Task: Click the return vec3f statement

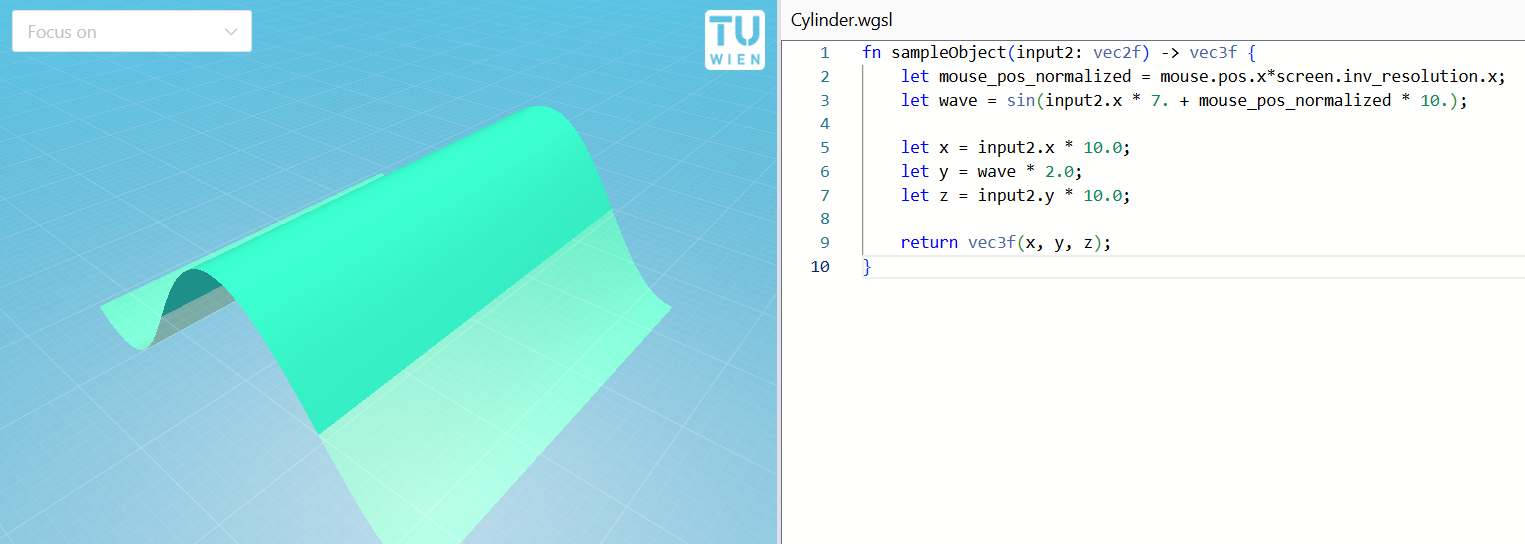Action: click(1006, 242)
